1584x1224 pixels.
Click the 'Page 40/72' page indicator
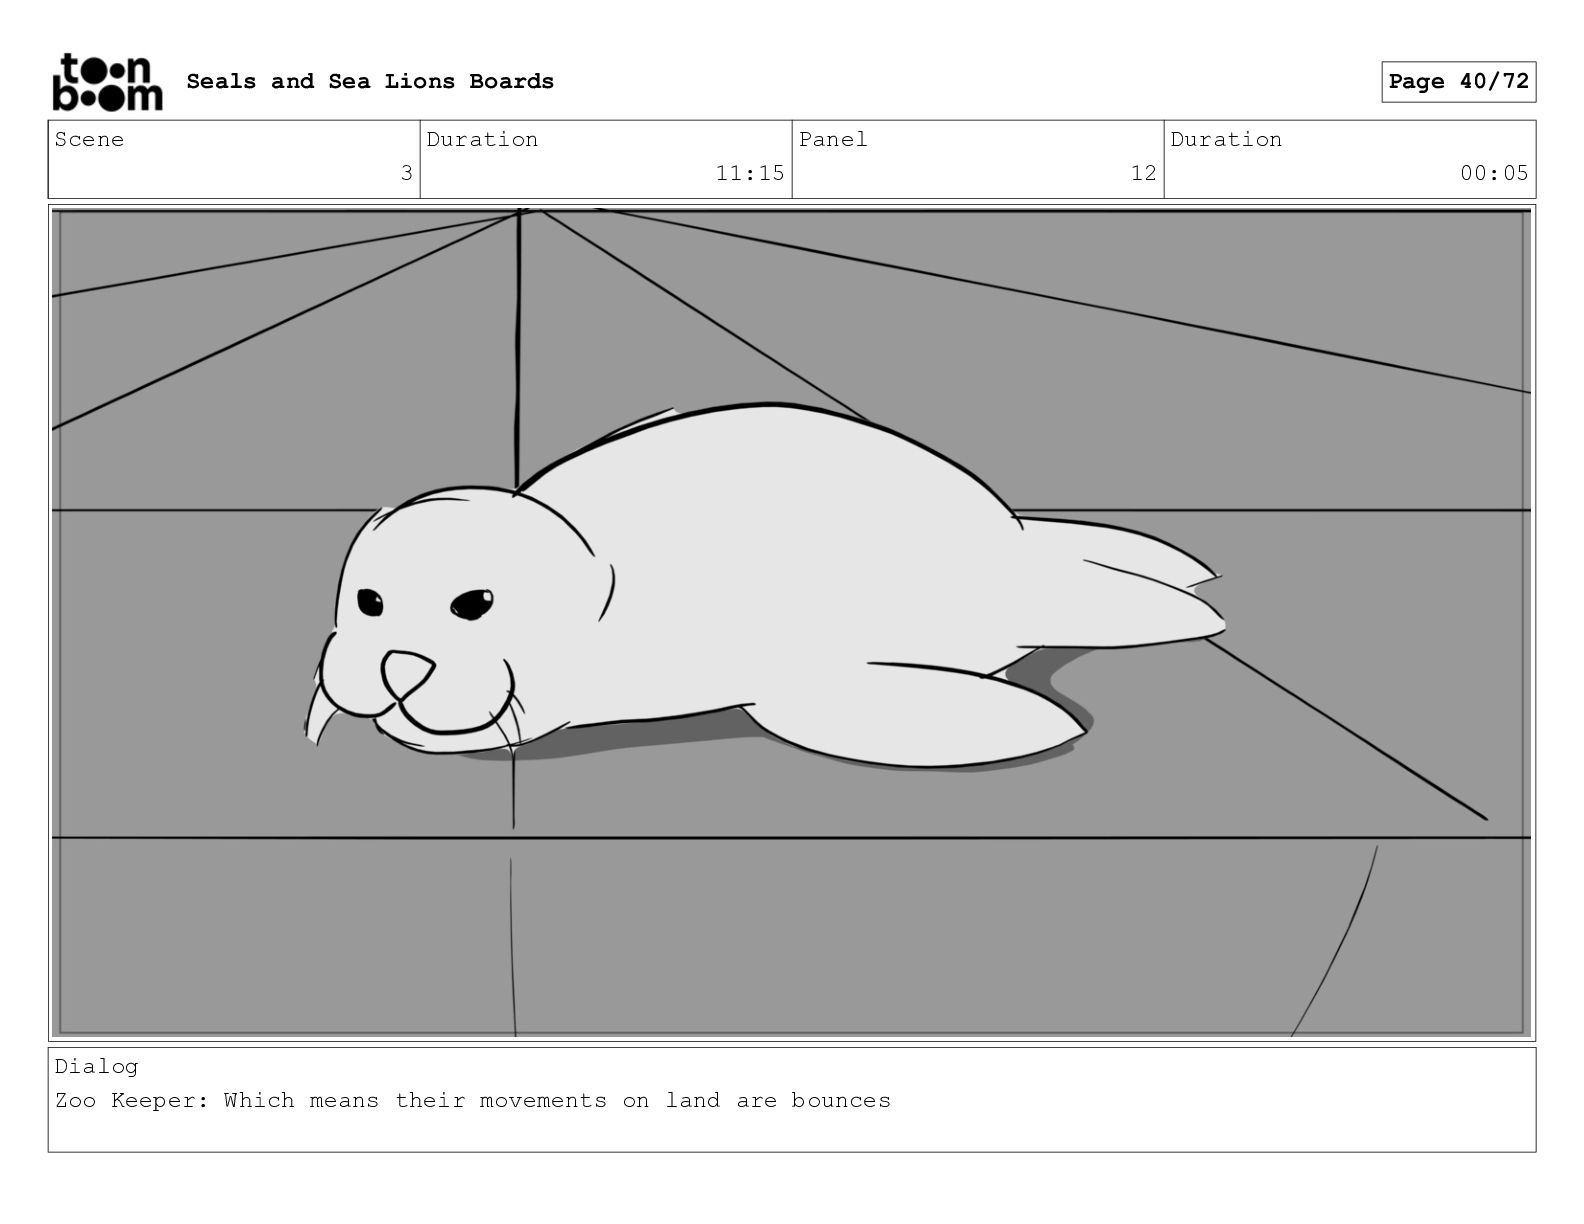tap(1458, 82)
